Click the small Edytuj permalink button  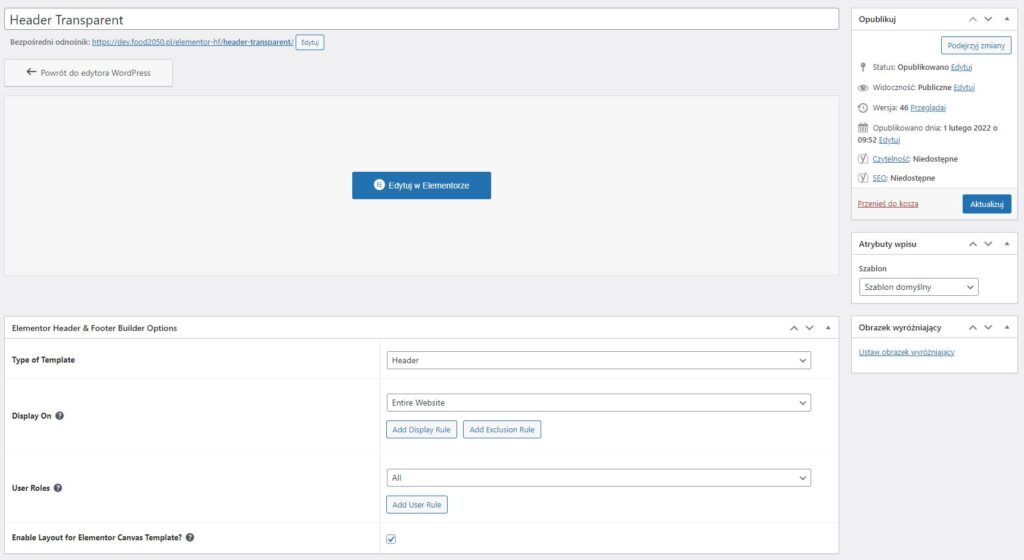pyautogui.click(x=310, y=42)
